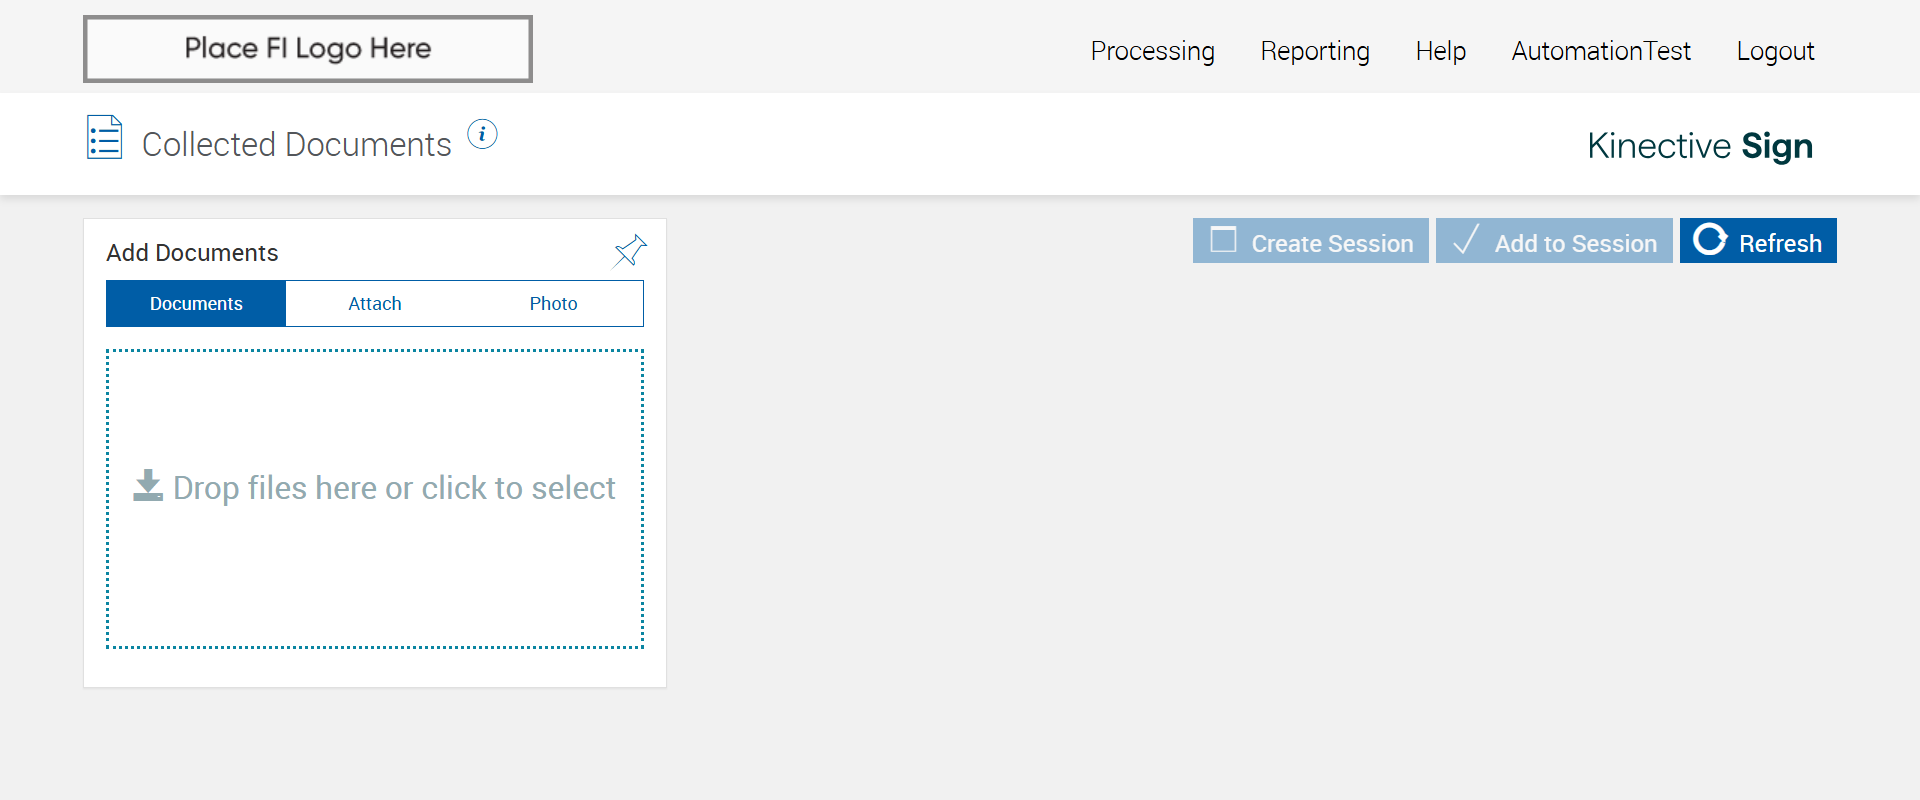Switch to the Attach tab

pos(375,304)
